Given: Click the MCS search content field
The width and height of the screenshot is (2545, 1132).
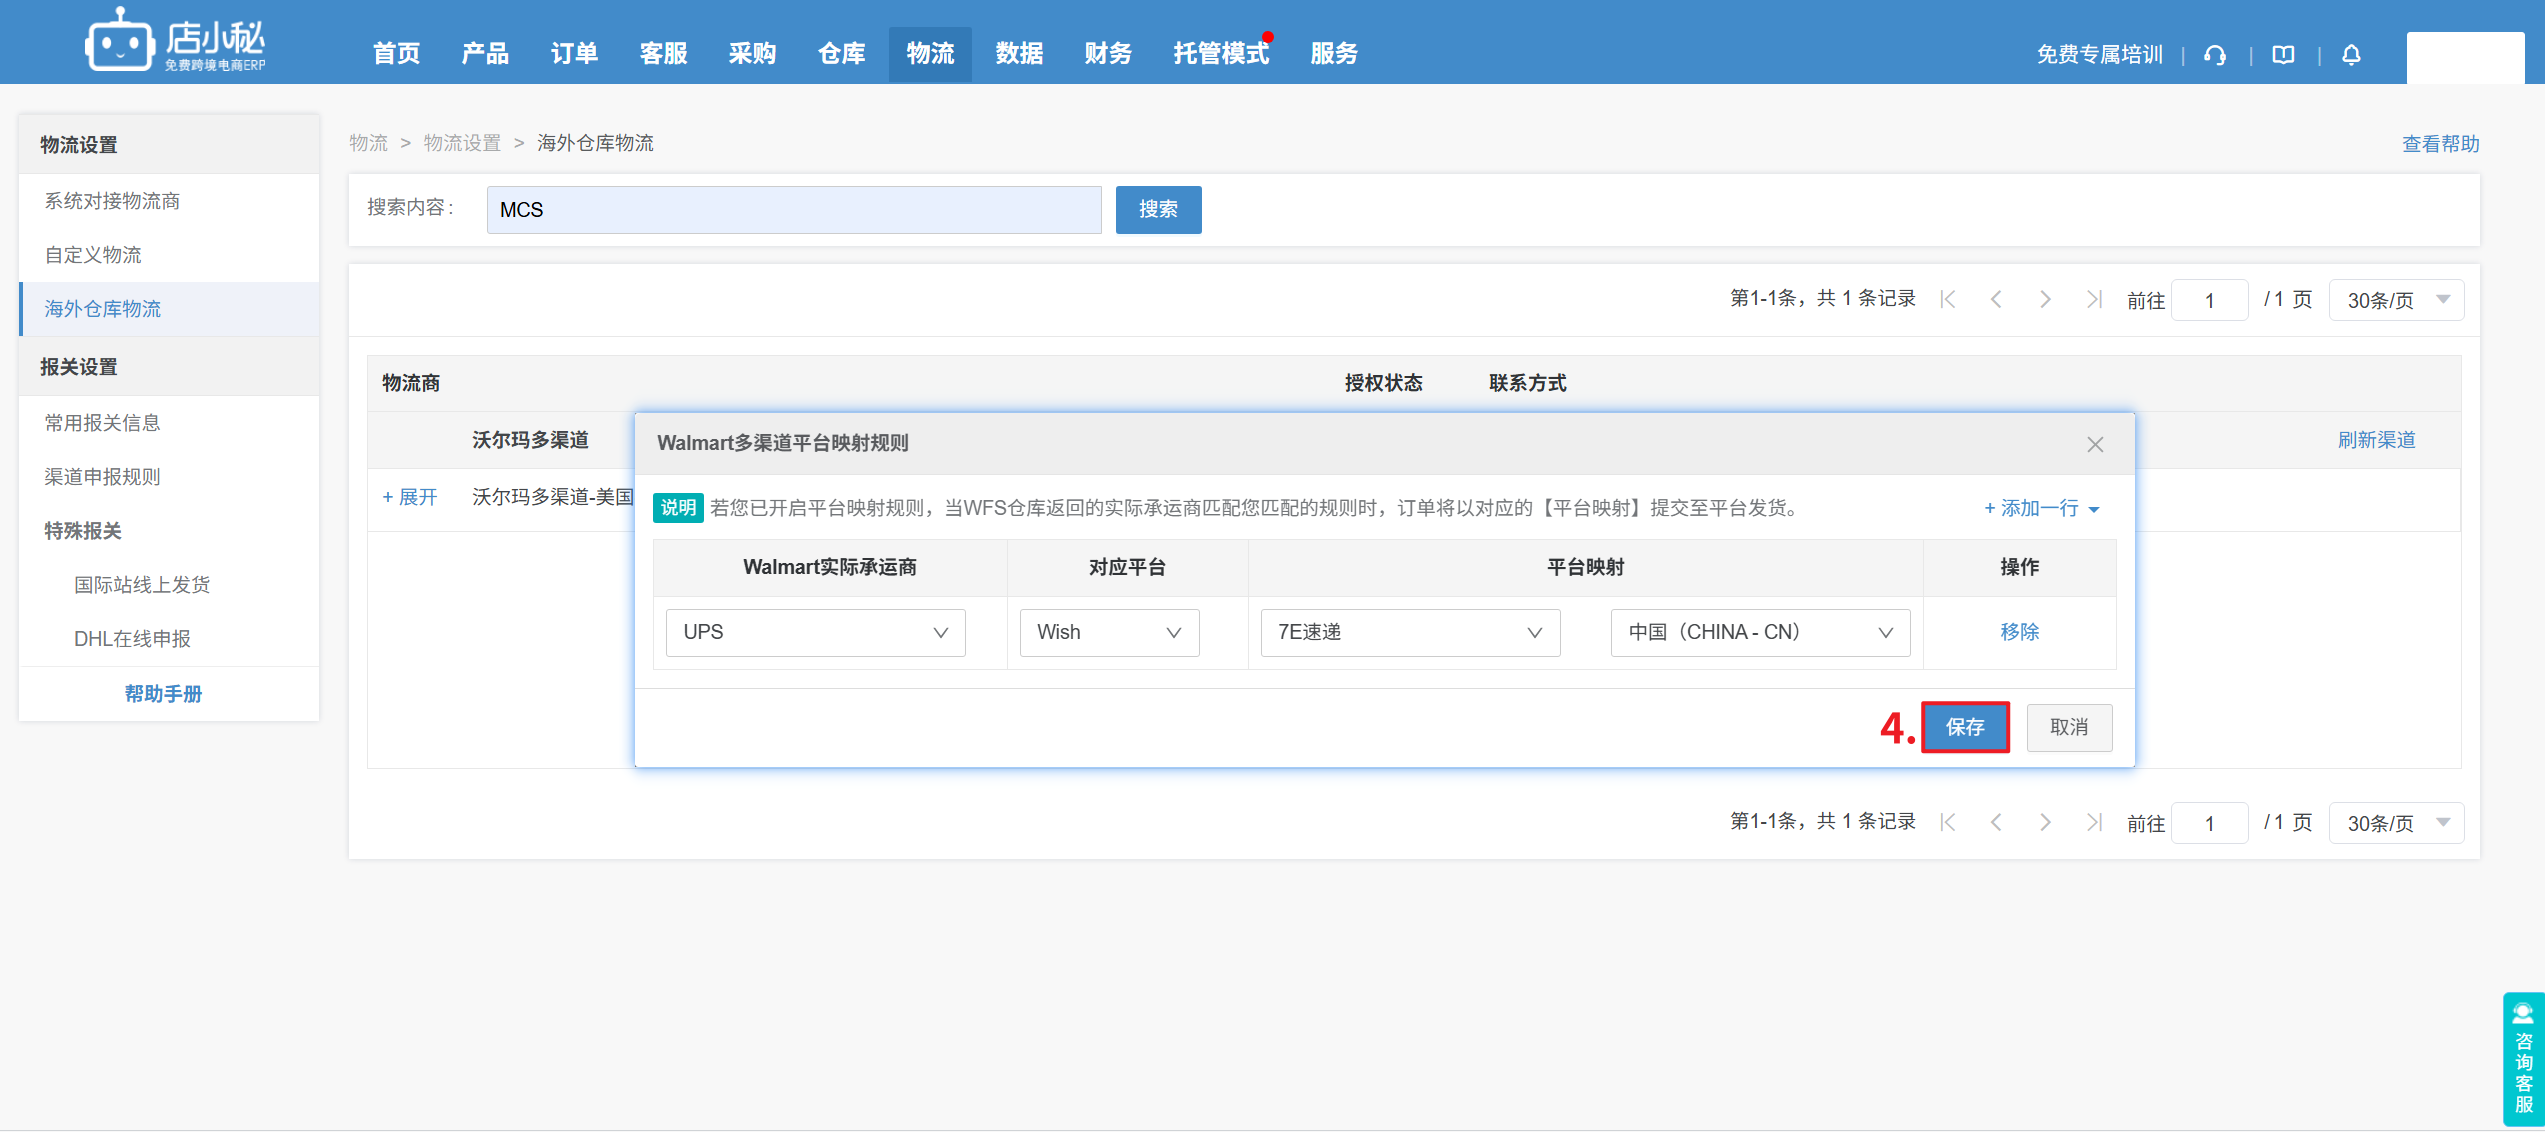Looking at the screenshot, I should [x=793, y=210].
